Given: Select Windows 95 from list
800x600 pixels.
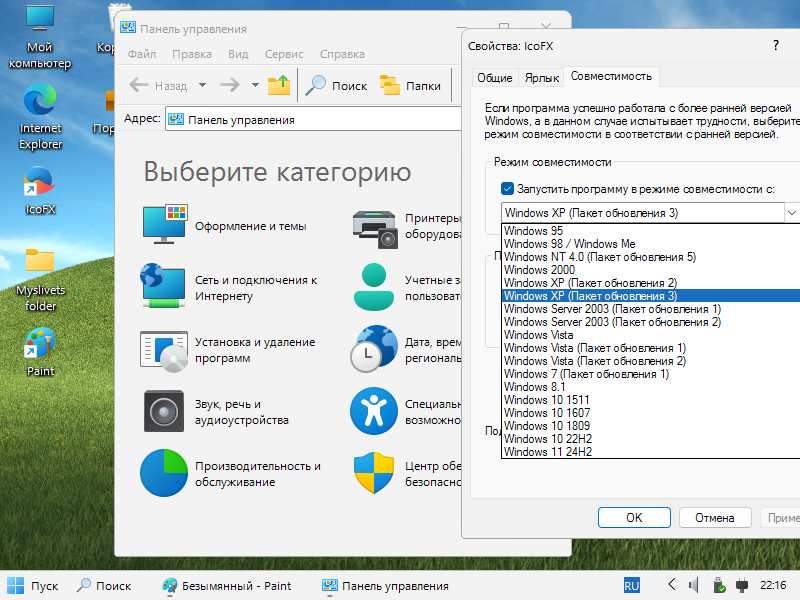Looking at the screenshot, I should point(651,231).
